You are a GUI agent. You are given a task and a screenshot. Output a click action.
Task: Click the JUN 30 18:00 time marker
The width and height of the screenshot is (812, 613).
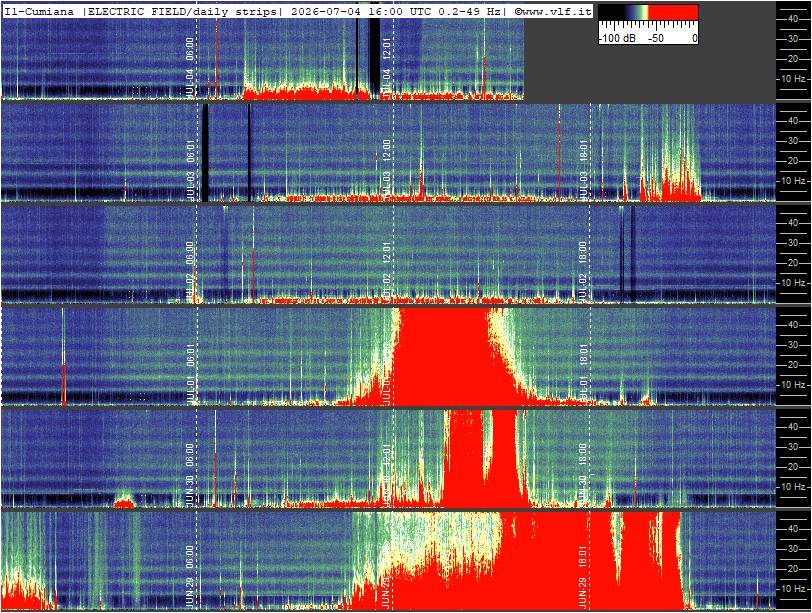pos(583,475)
